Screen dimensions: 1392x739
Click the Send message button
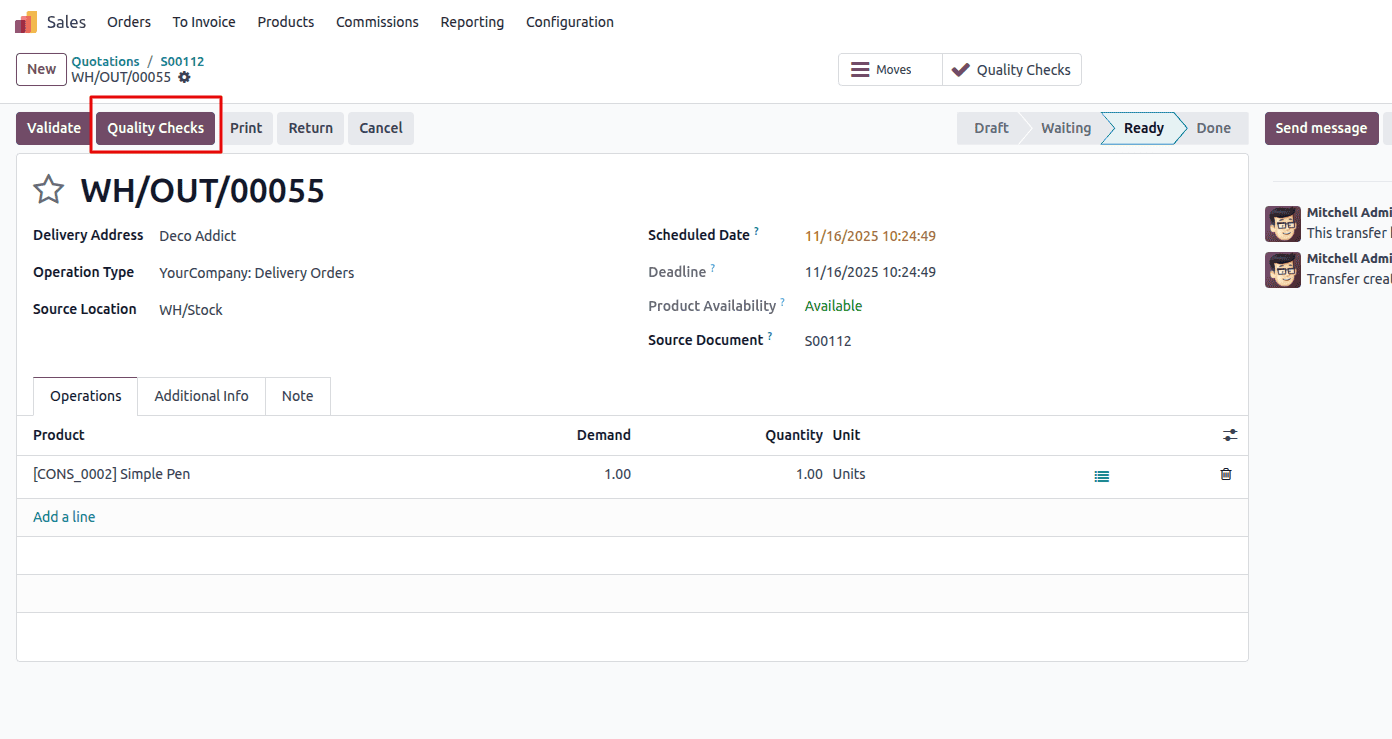pyautogui.click(x=1321, y=128)
